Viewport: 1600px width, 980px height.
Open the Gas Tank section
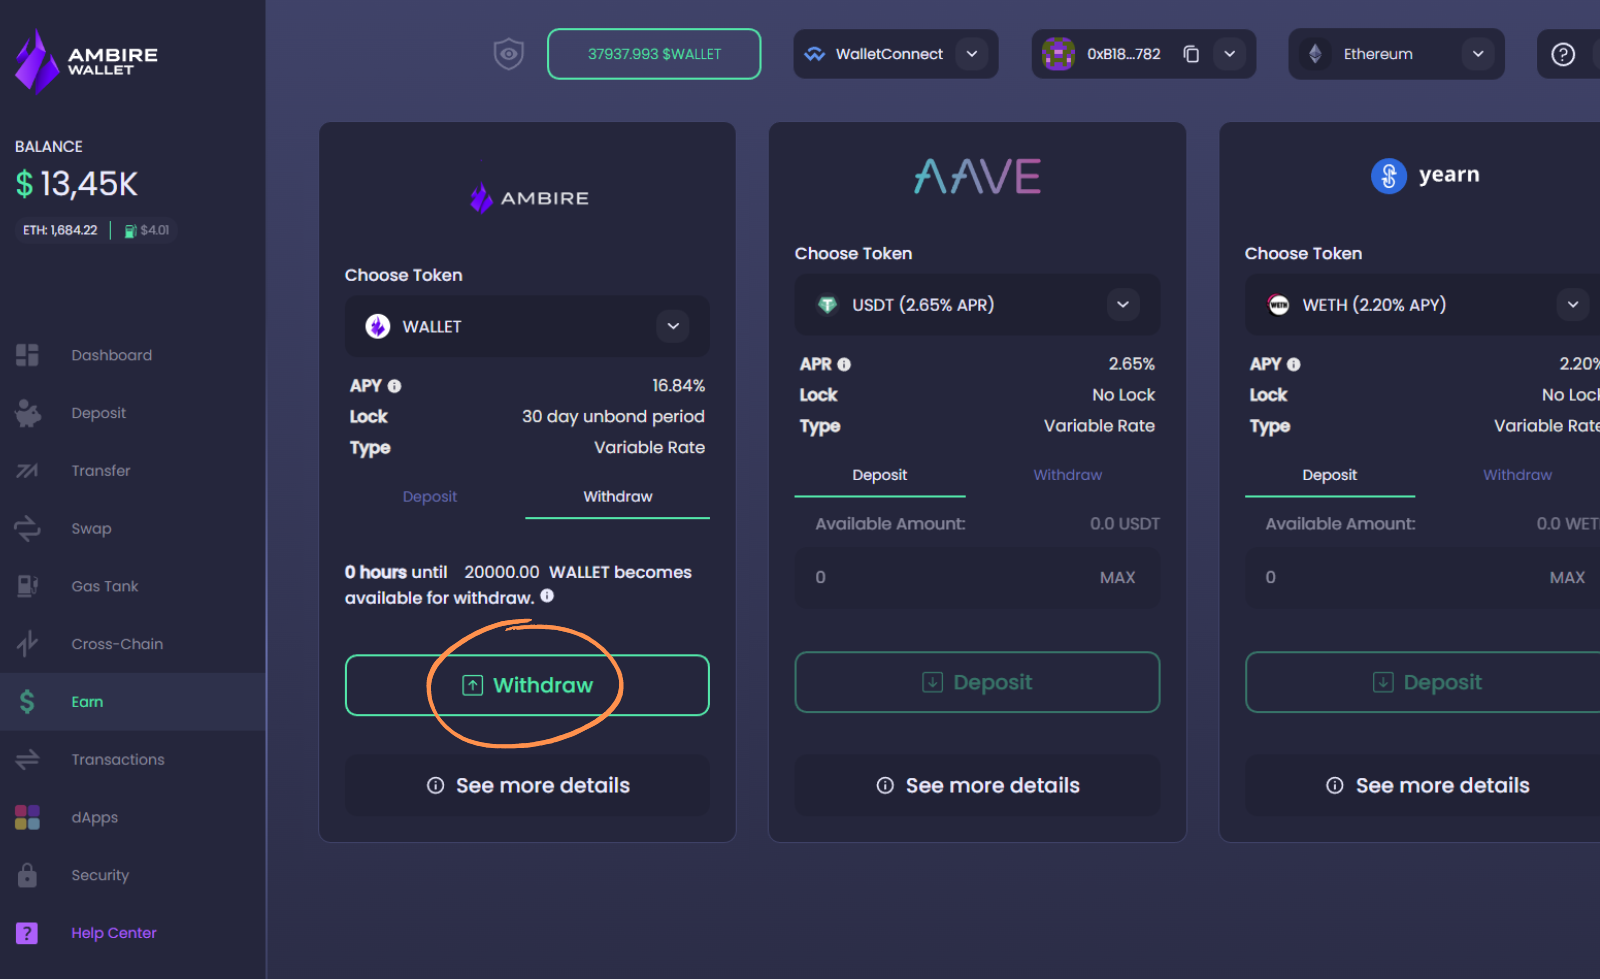click(104, 586)
